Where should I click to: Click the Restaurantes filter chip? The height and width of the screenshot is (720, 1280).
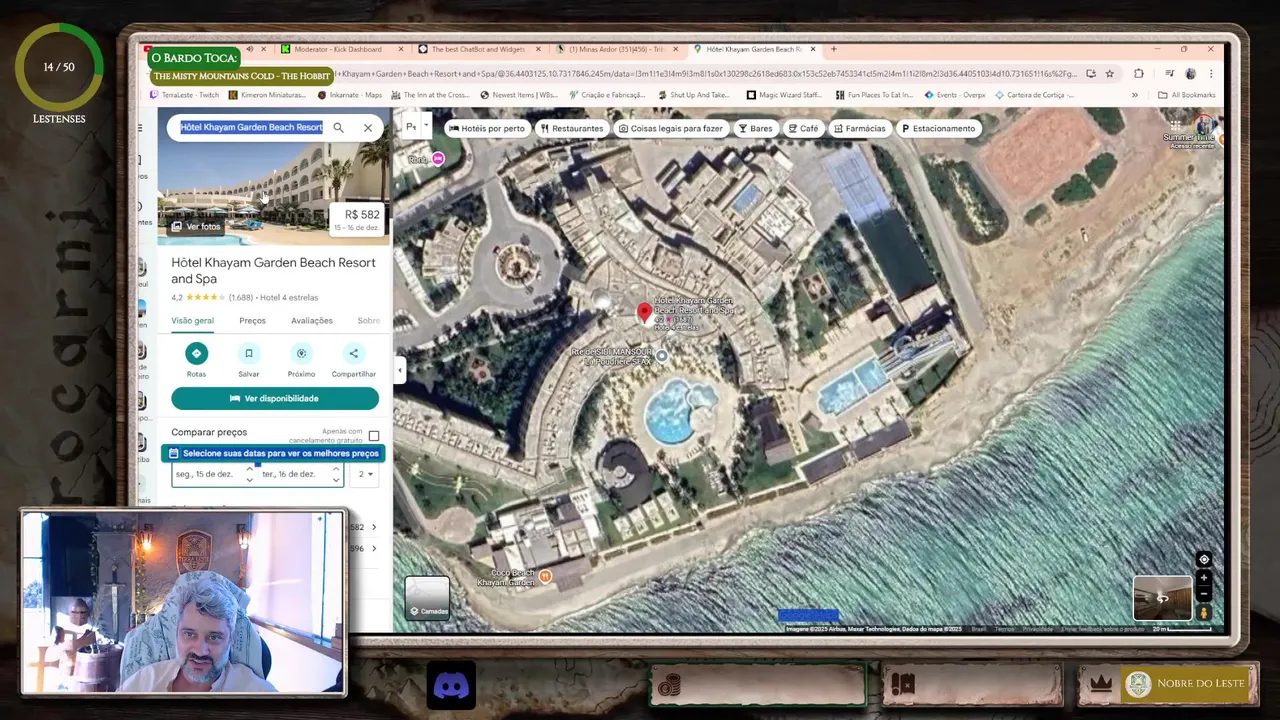572,128
